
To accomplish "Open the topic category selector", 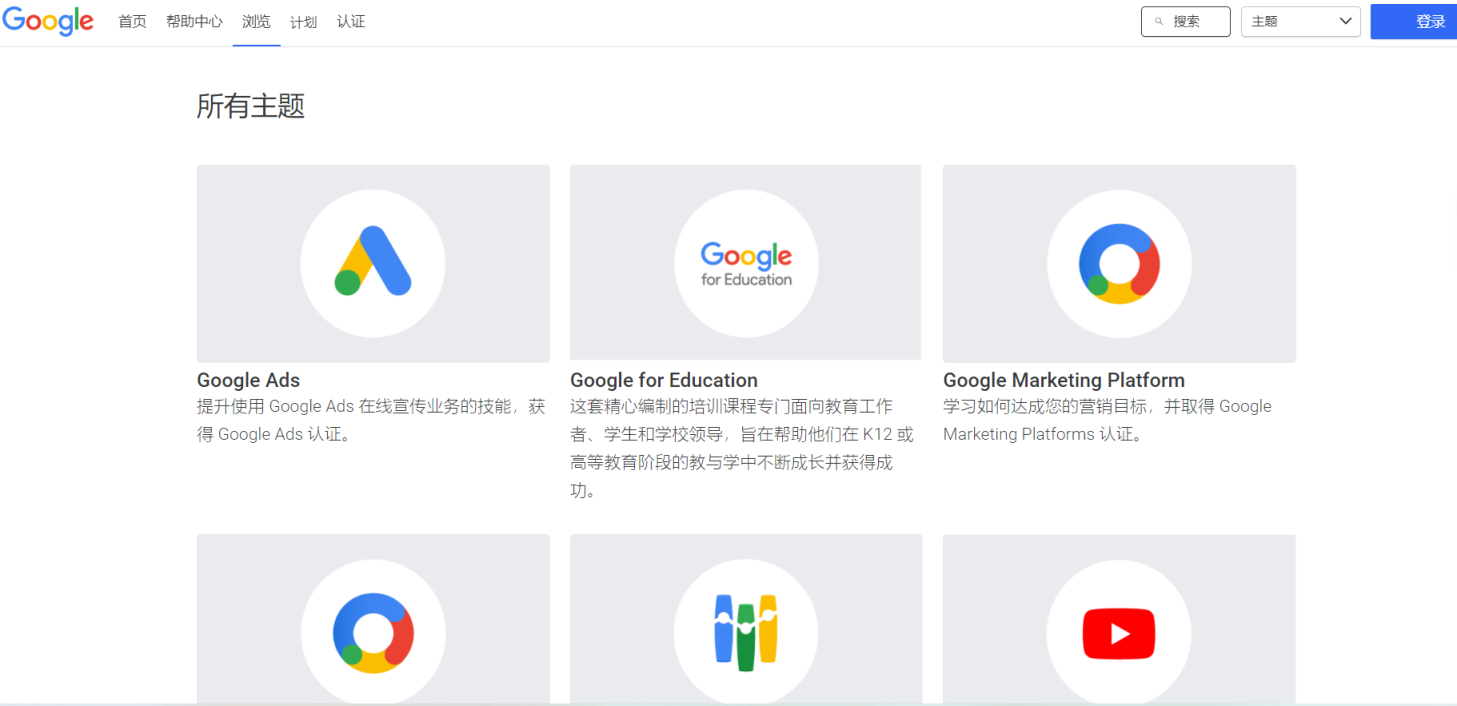I will coord(1299,20).
